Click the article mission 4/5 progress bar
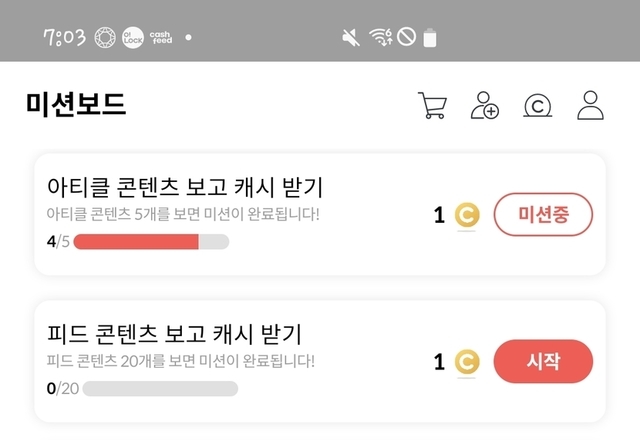640x440 pixels. [151, 241]
